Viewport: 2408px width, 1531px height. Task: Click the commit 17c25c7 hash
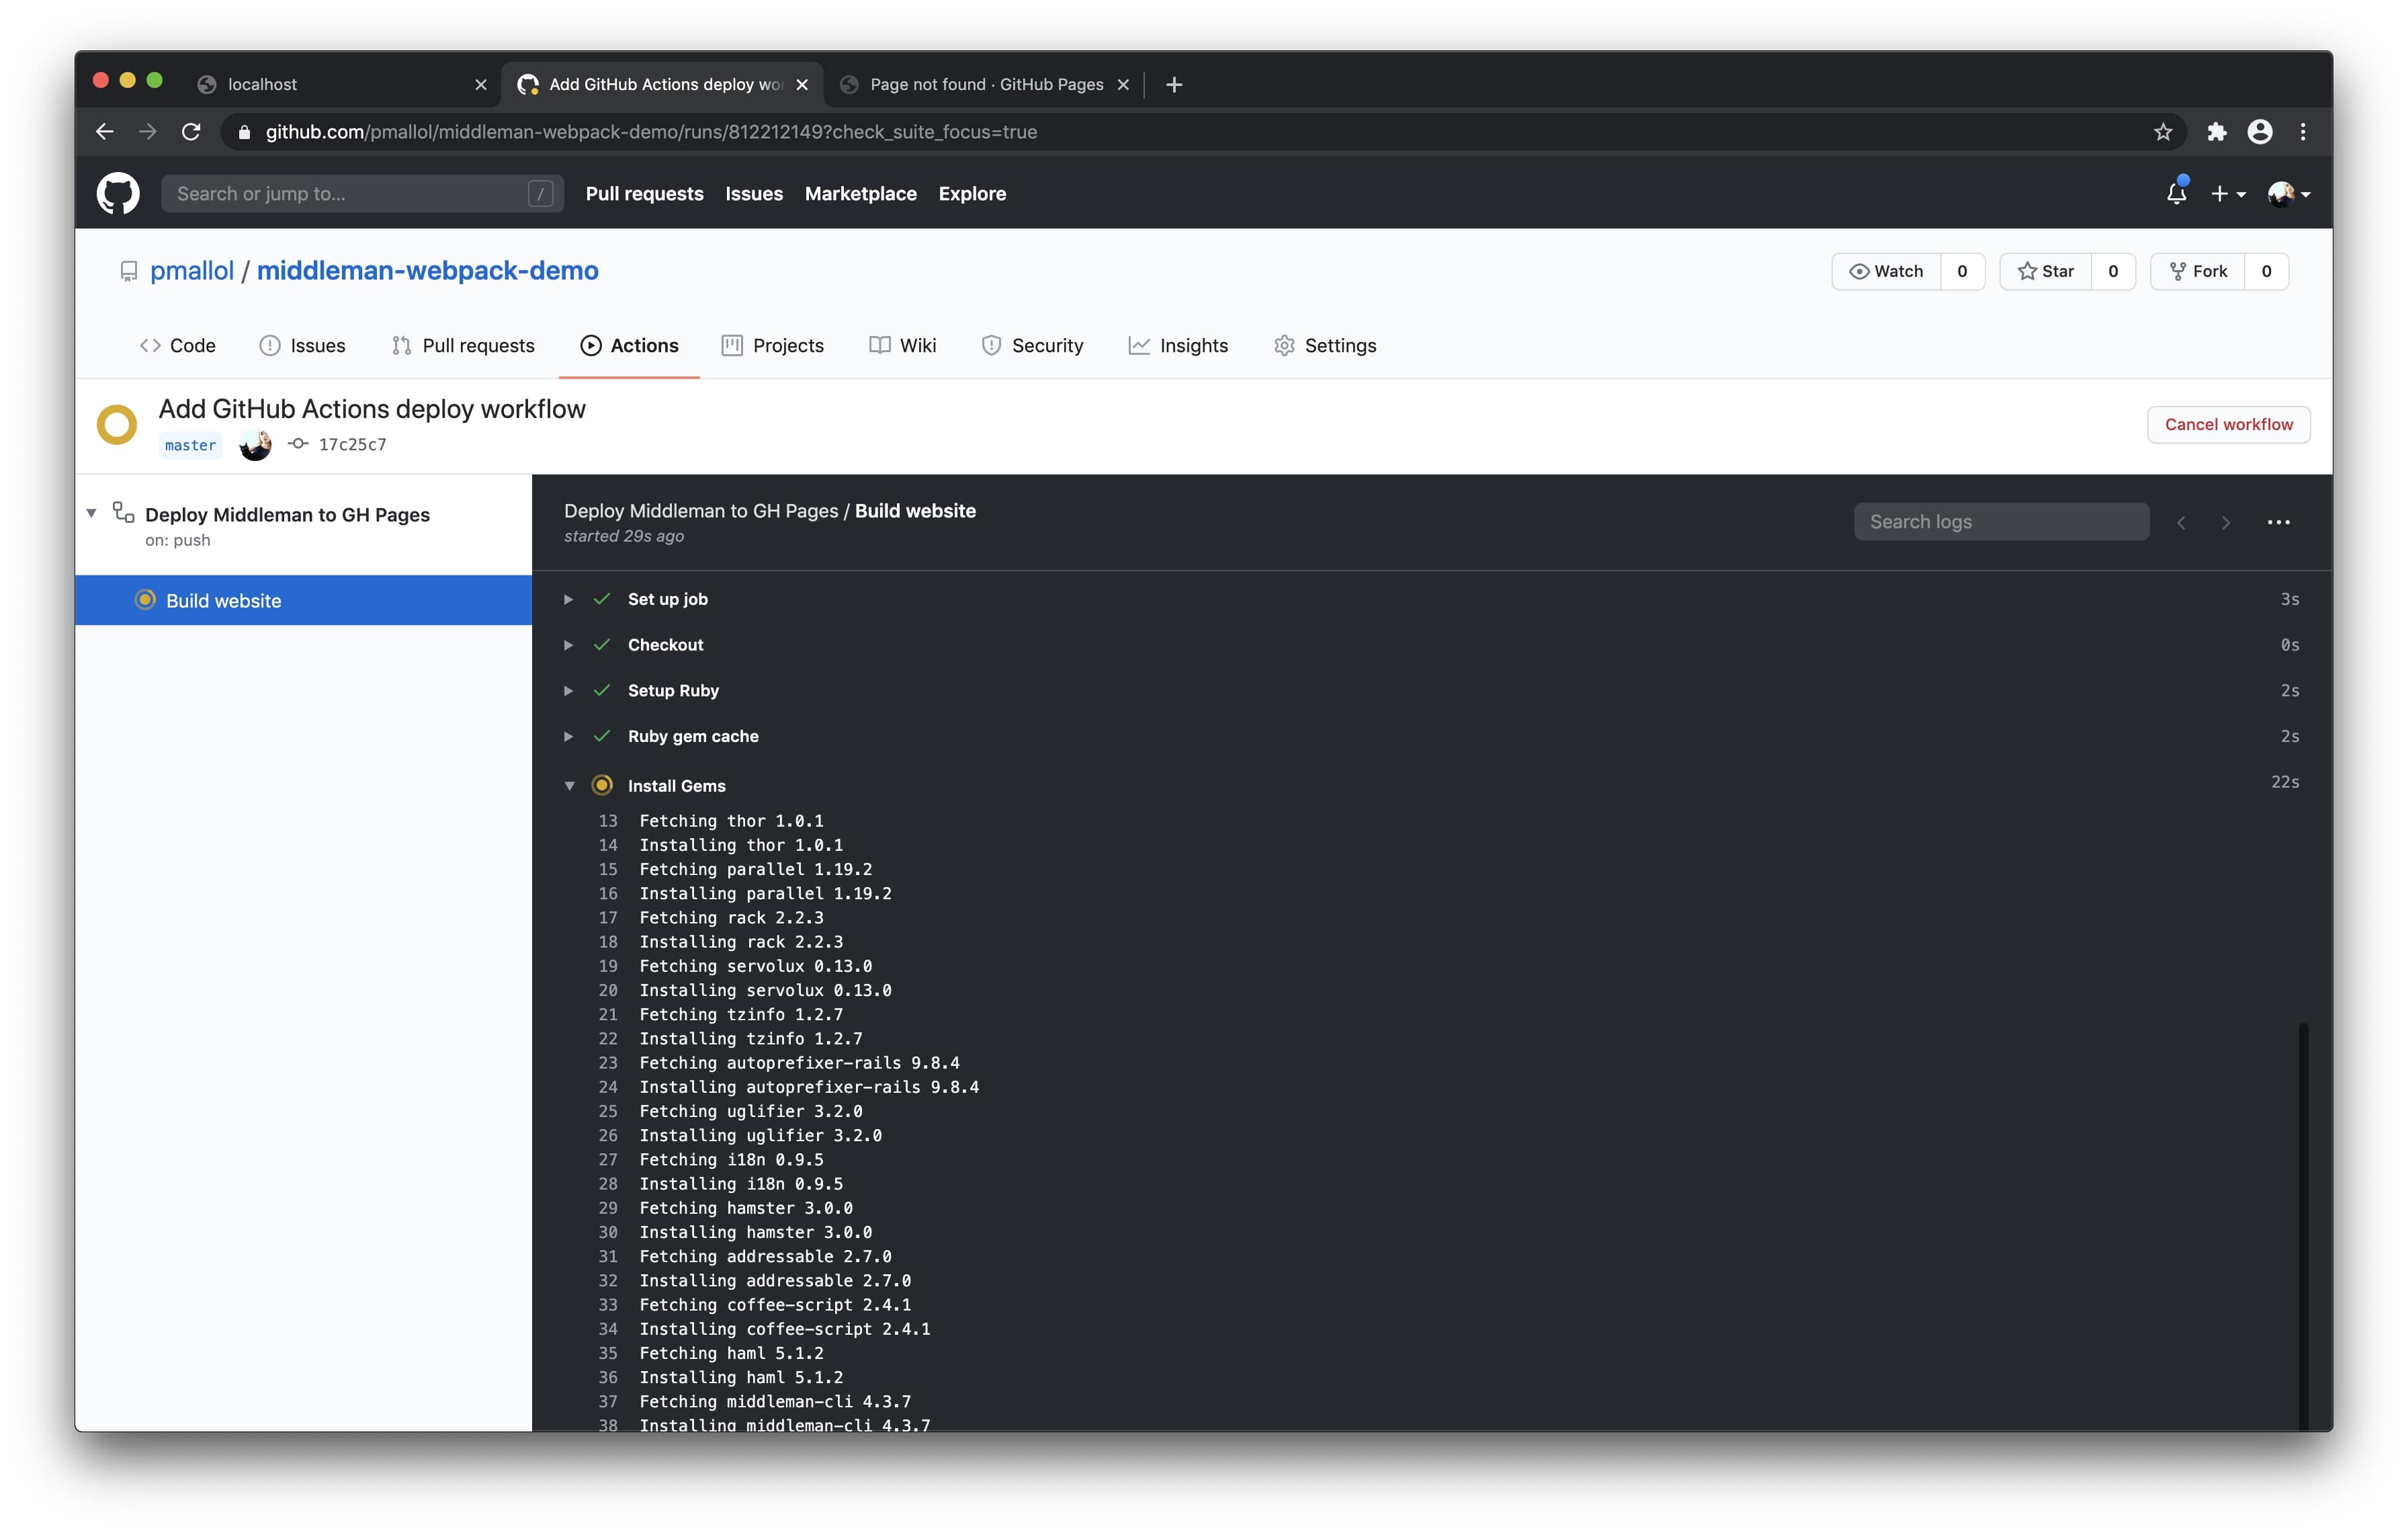352,445
